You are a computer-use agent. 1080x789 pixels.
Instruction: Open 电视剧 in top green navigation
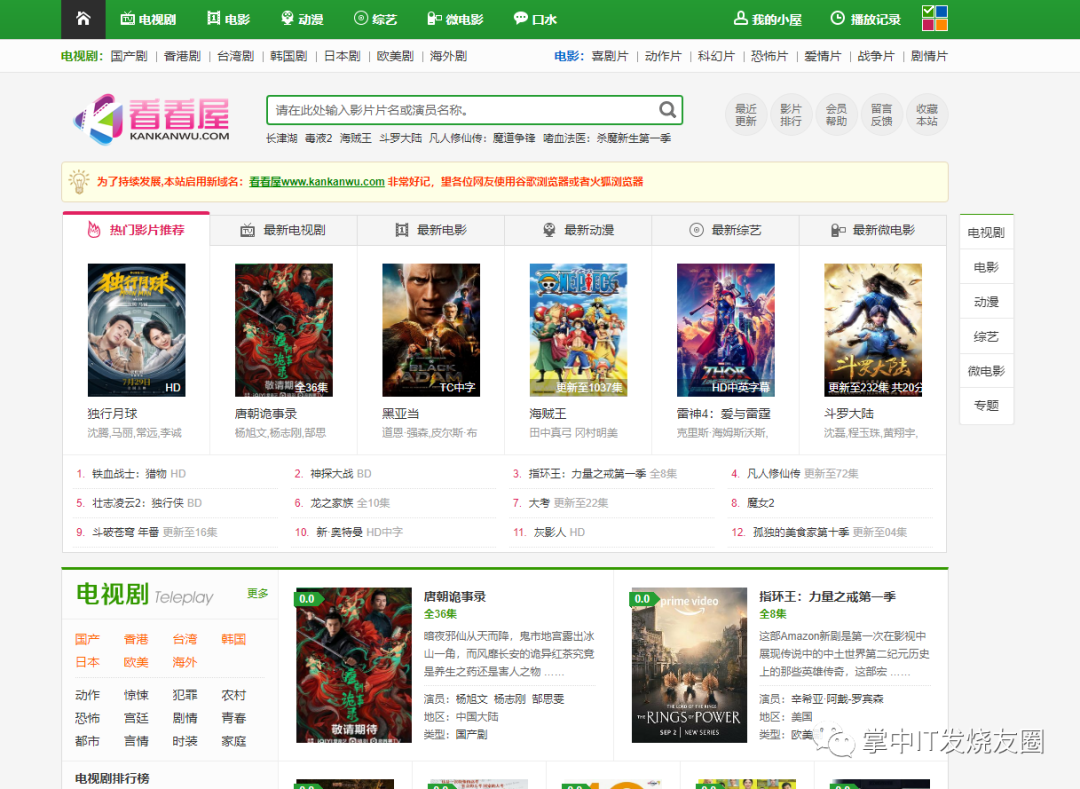(x=148, y=19)
